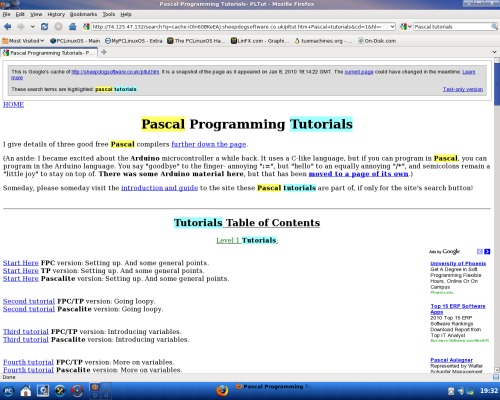Viewport: 500px width, 400px height.
Task: Open the File menu
Action: 6,14
